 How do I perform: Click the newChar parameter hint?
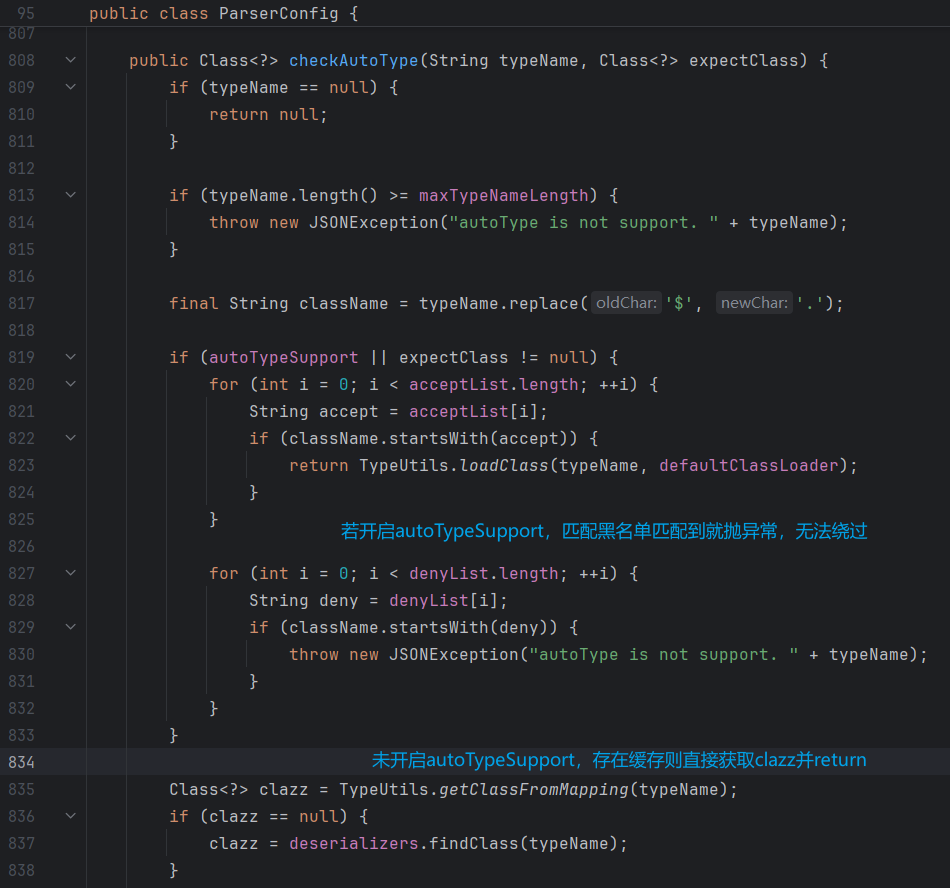[754, 303]
